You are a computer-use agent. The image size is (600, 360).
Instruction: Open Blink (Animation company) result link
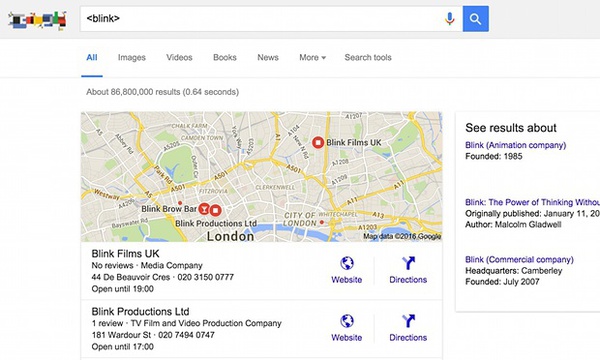click(515, 145)
